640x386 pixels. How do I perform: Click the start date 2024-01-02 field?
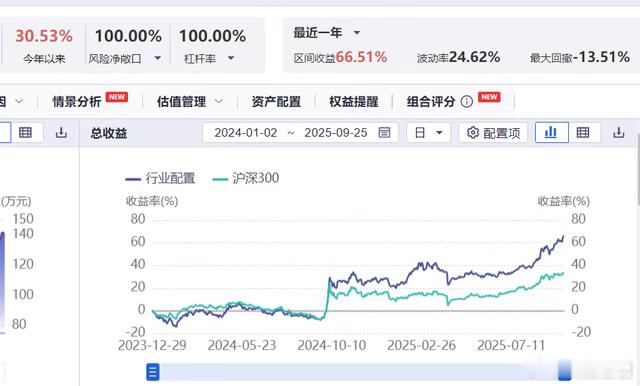click(x=246, y=133)
